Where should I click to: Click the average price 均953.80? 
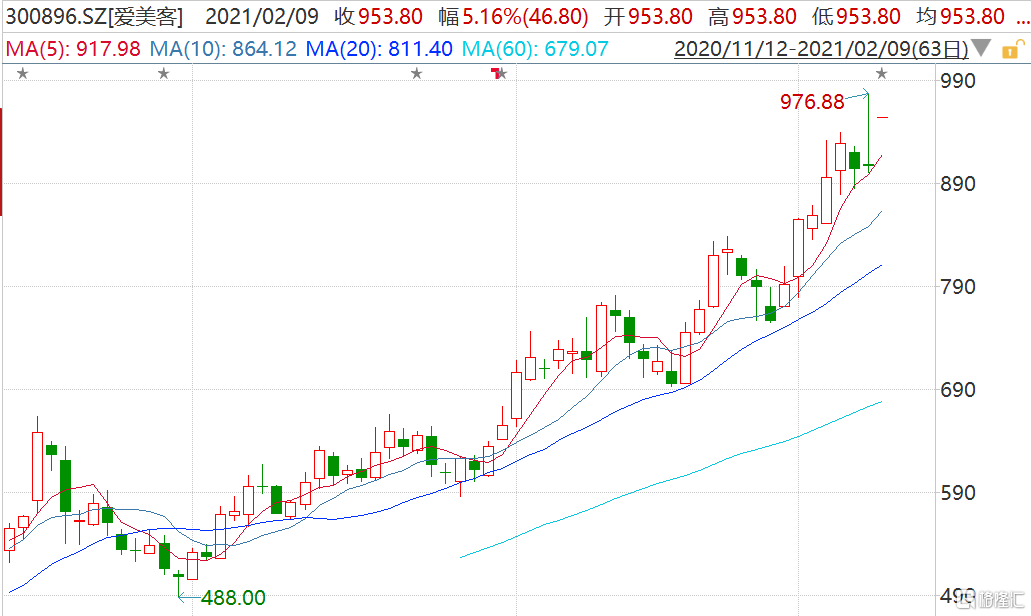tap(961, 16)
